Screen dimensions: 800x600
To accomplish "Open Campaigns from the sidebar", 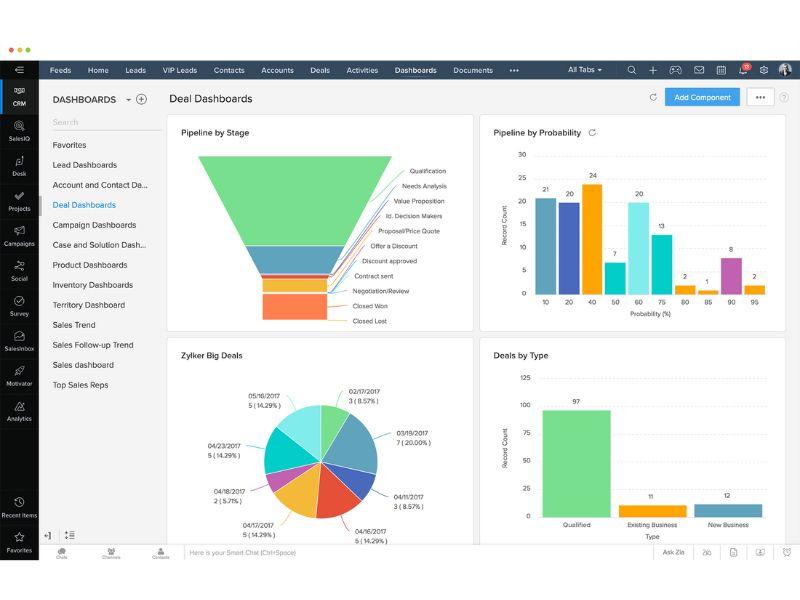I will 19,236.
